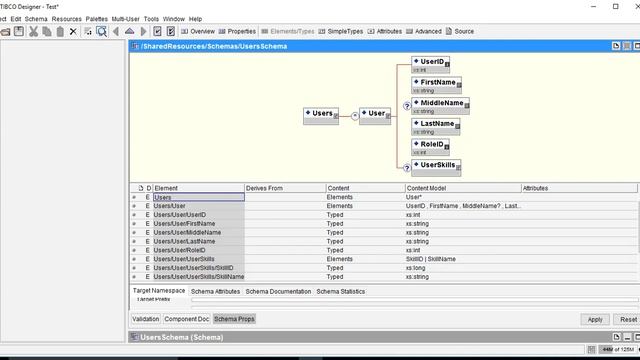This screenshot has height=360, width=640.
Task: Click the corner icon on Users node
Action: pyautogui.click(x=336, y=116)
